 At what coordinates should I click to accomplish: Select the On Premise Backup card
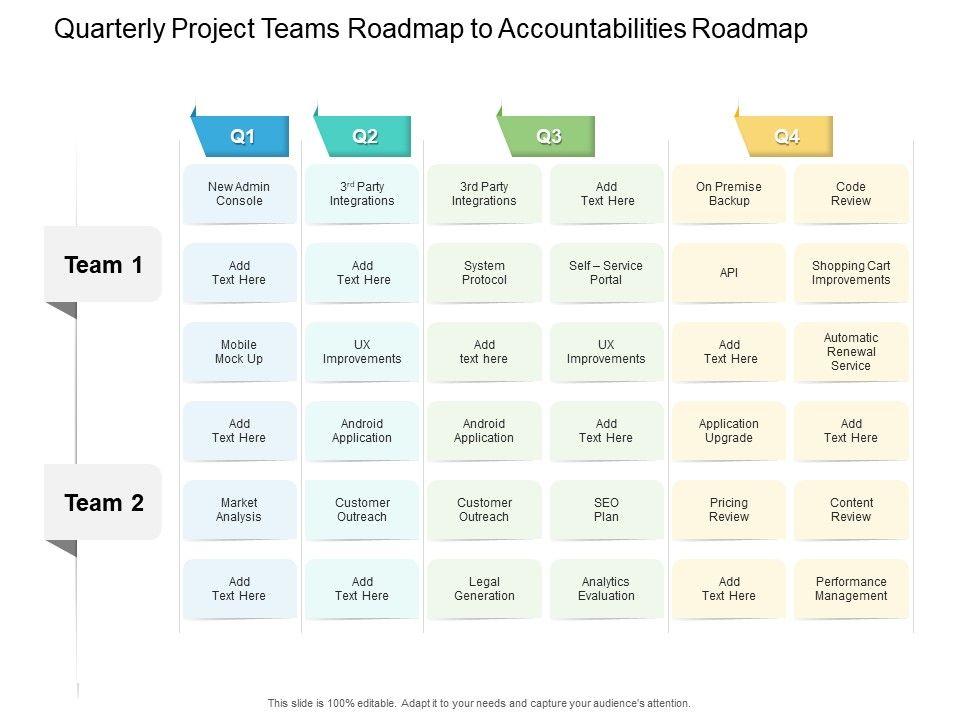tap(729, 194)
